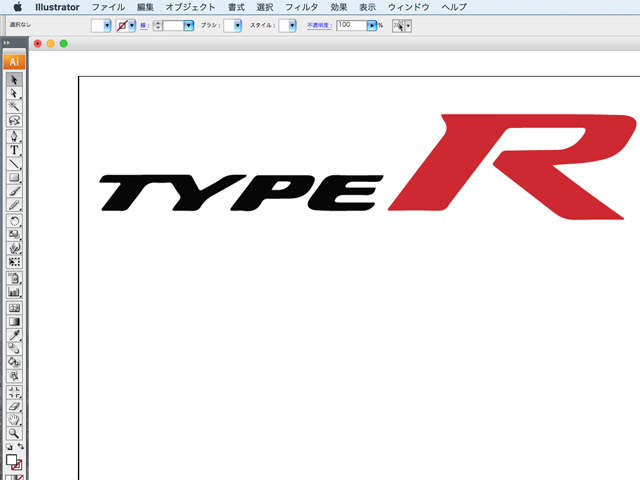The width and height of the screenshot is (640, 480).
Task: Click the orange Ai logo in toolbox
Action: coord(14,62)
